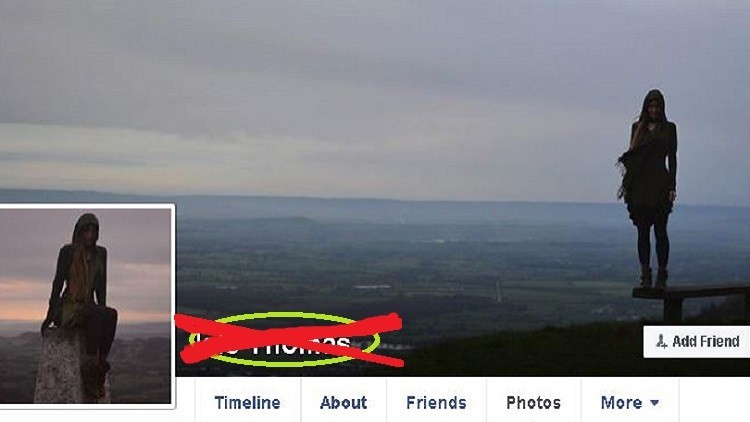Switch to the About tab
This screenshot has width=750, height=422.
tap(343, 402)
